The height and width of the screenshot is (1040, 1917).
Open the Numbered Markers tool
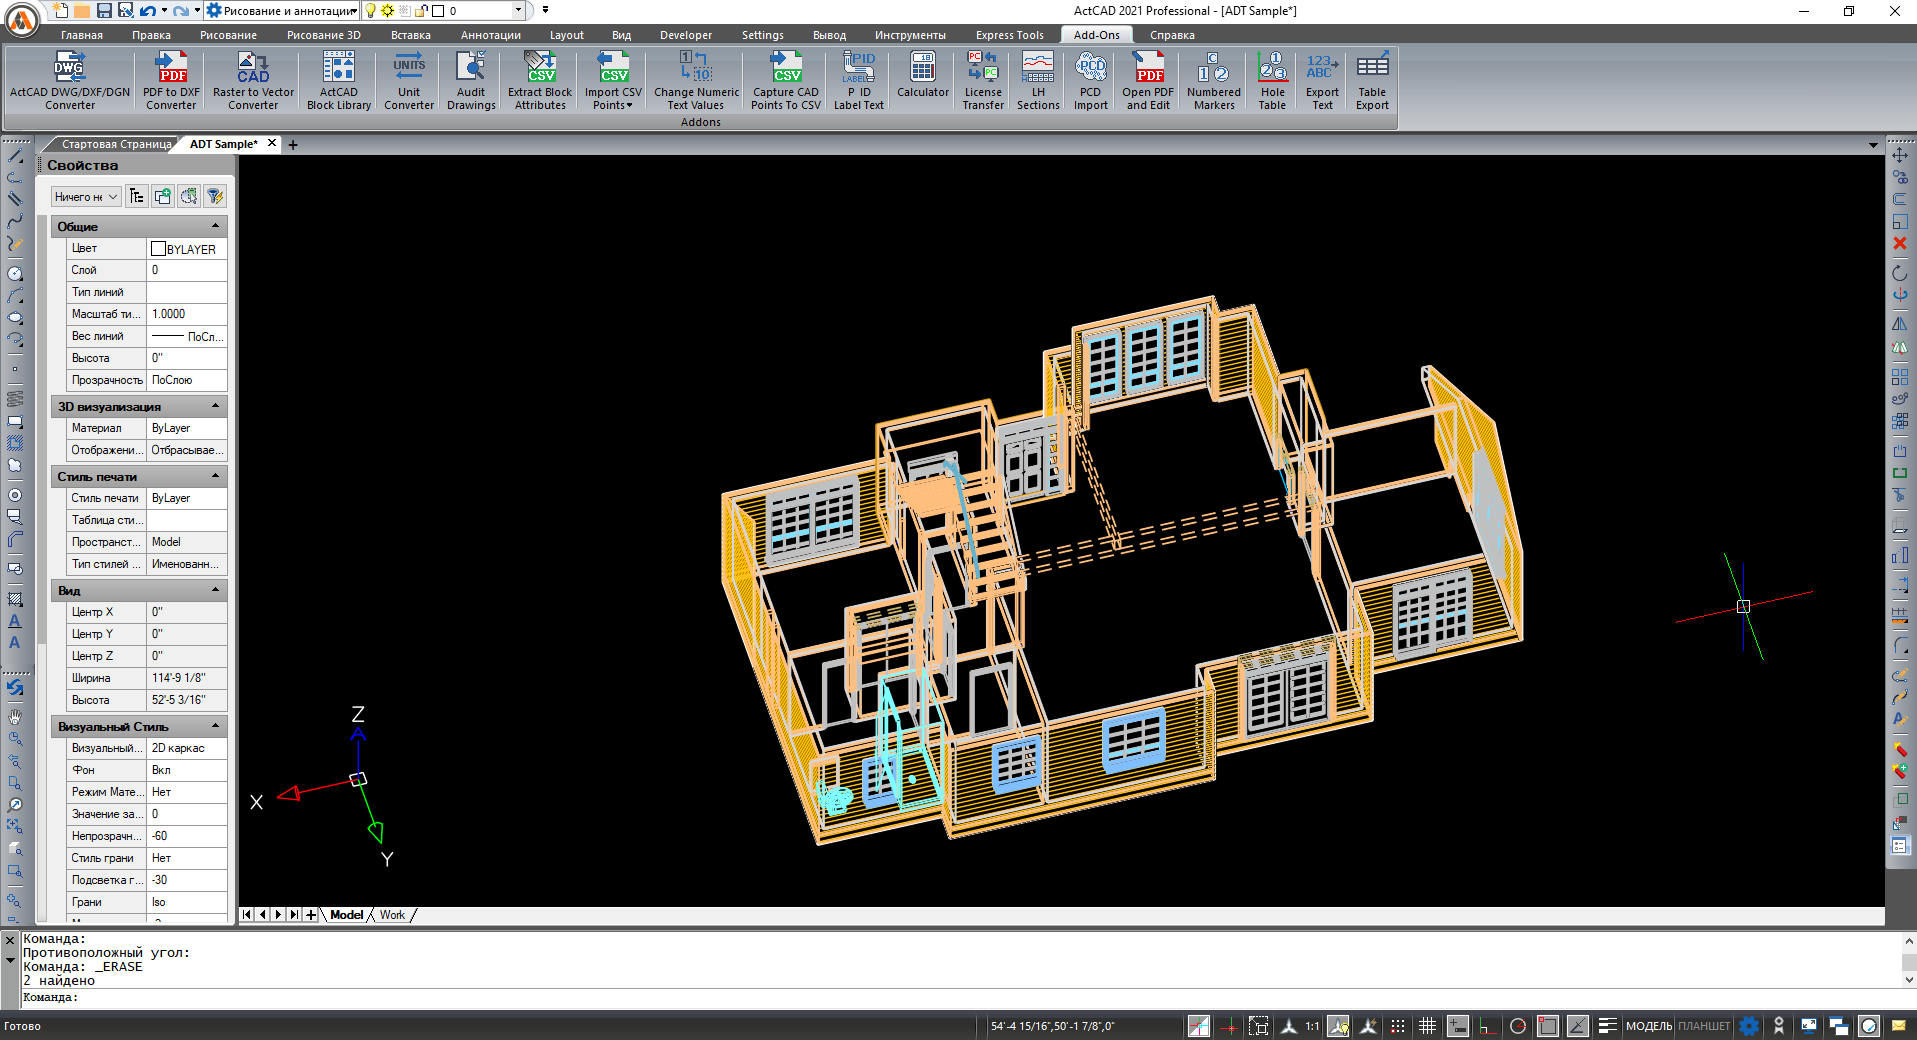coord(1213,80)
